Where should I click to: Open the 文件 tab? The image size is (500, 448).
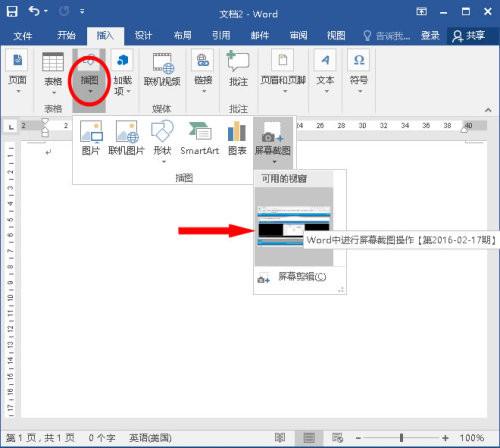23,35
